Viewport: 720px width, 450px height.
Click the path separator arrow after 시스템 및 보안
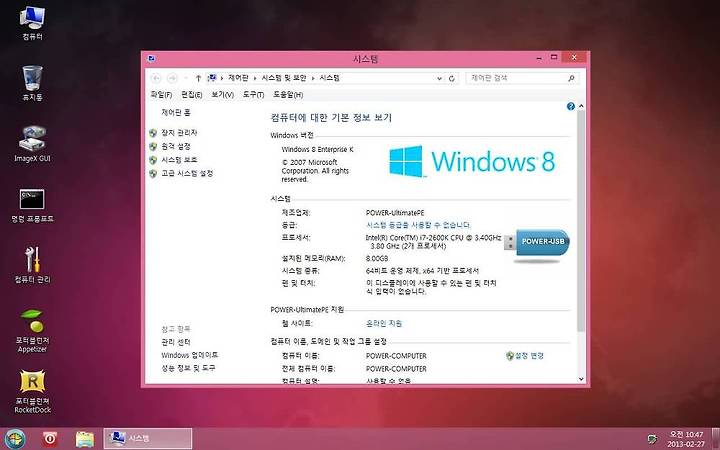coord(313,79)
